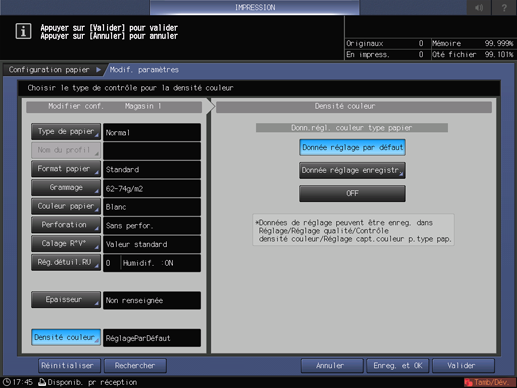Click the speaker sound icon at top
517x388 pixels.
(x=479, y=7)
